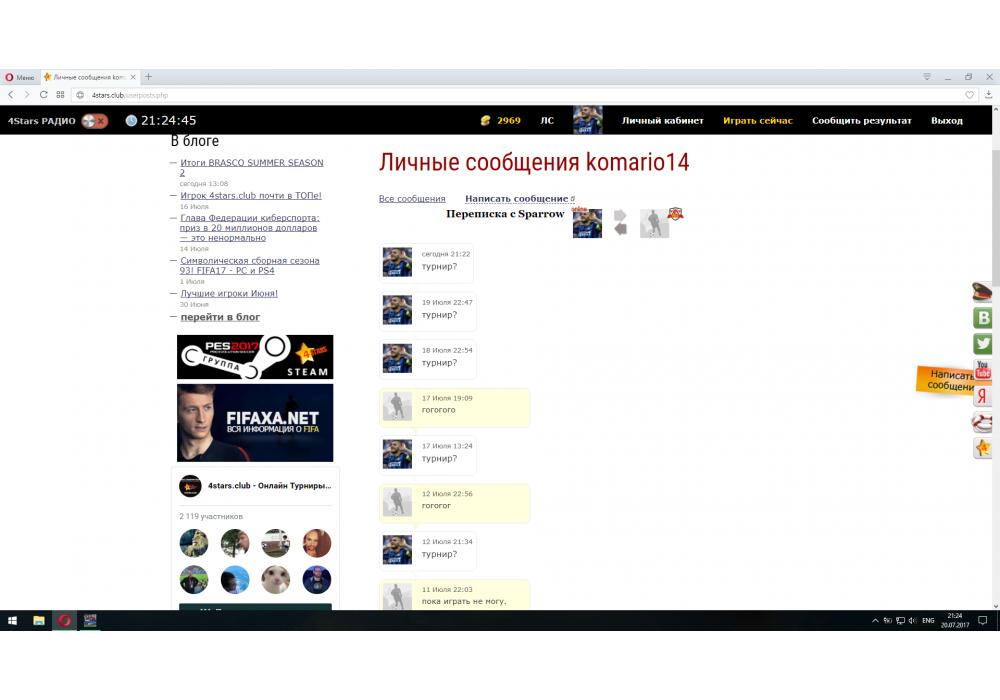
Task: Open the YouTube sidebar icon
Action: pos(983,370)
